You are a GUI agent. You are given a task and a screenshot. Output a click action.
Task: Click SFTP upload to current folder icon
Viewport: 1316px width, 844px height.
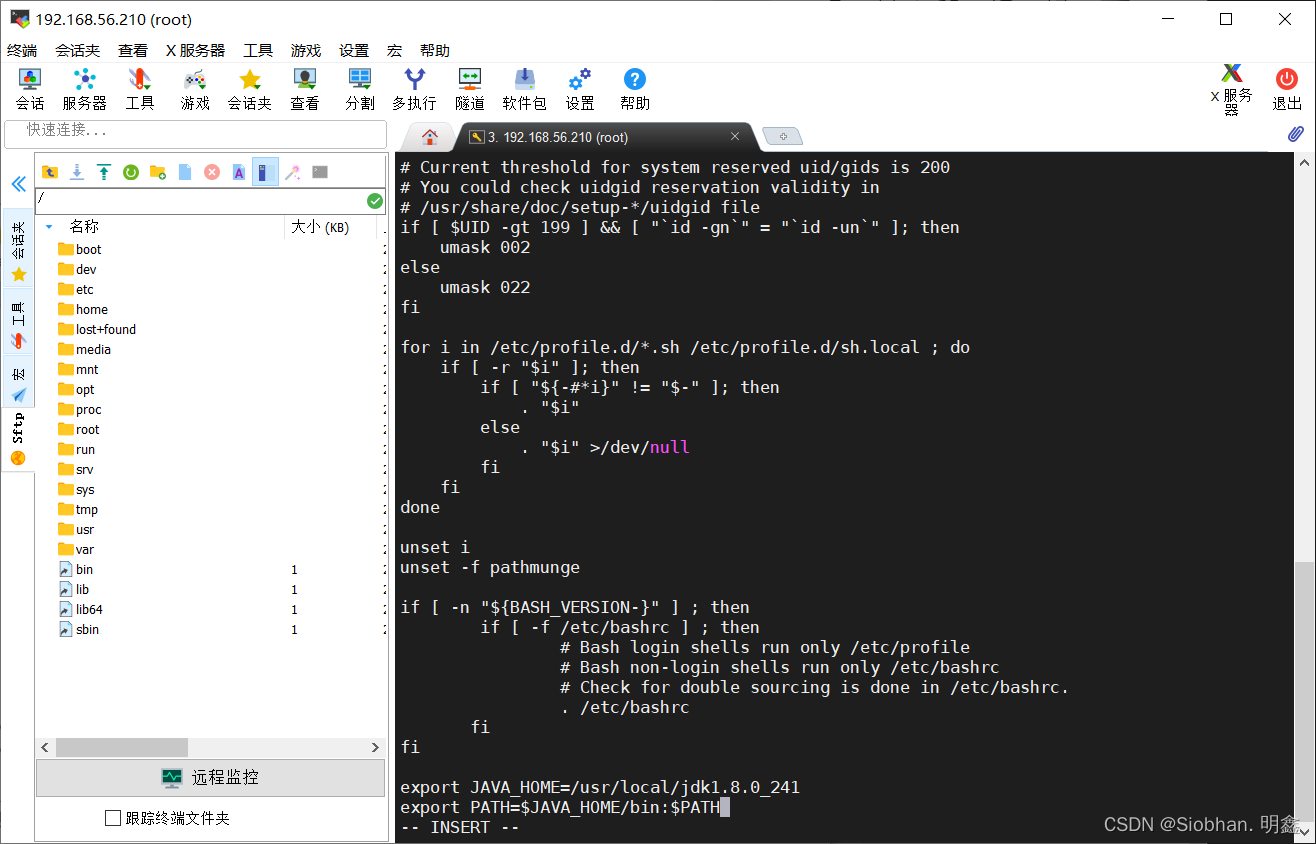click(103, 172)
